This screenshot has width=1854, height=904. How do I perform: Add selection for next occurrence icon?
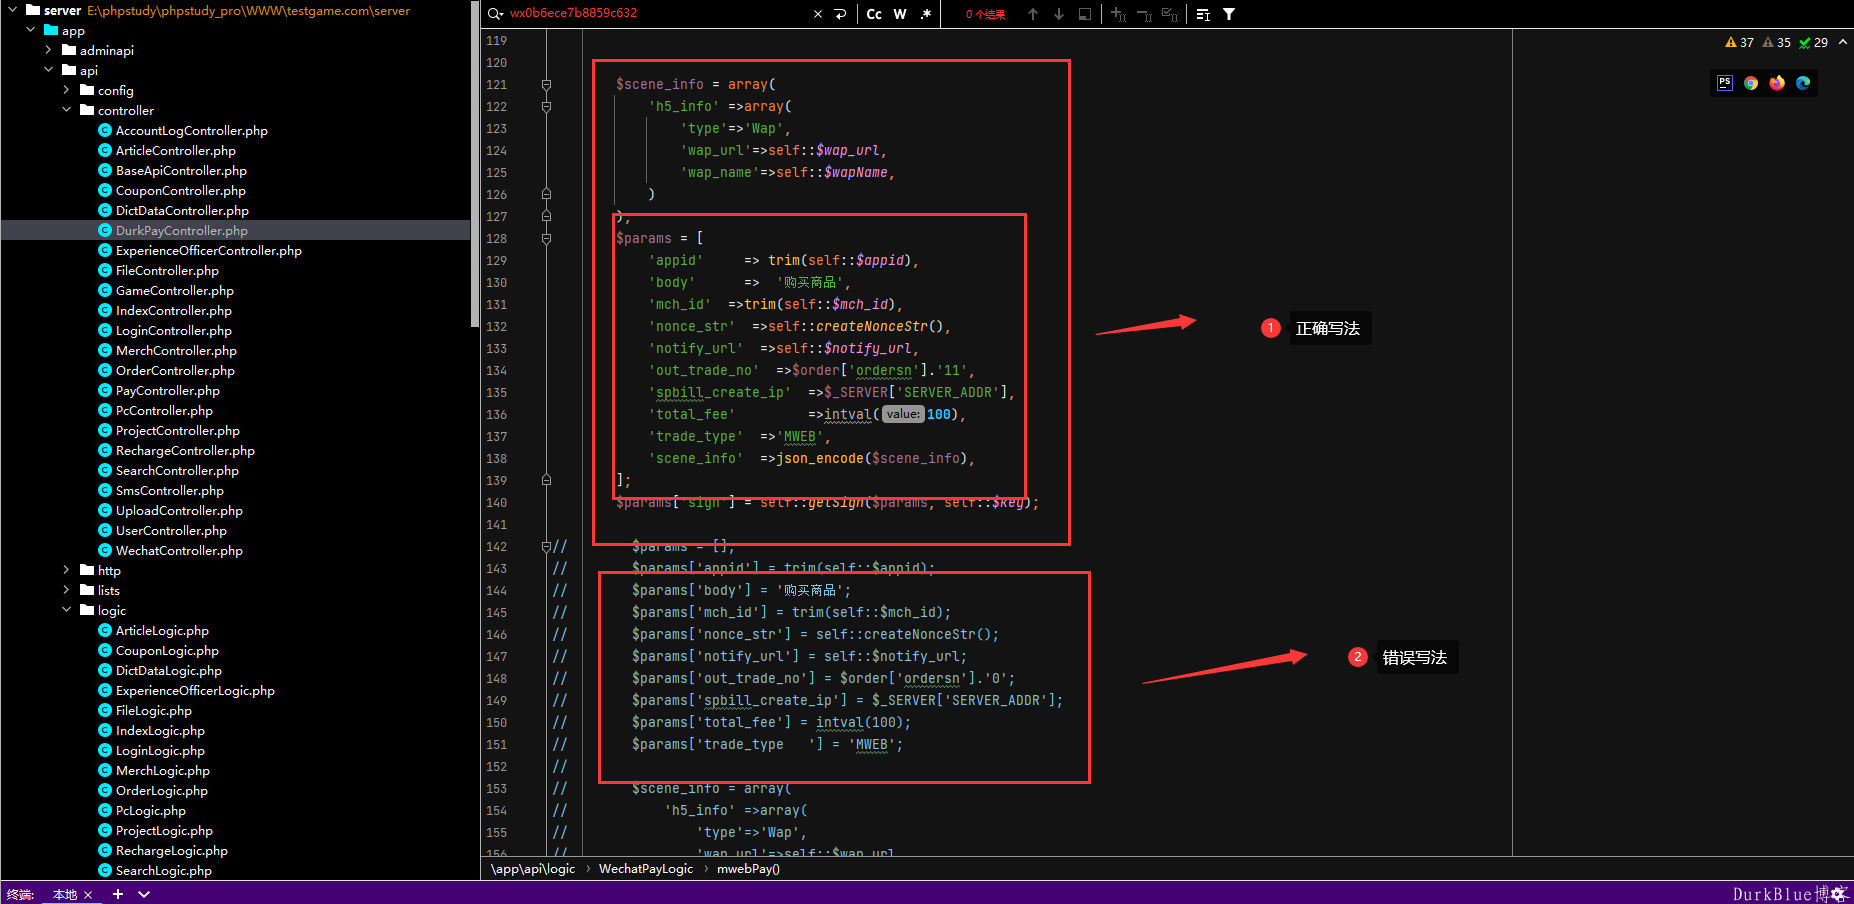[1119, 14]
